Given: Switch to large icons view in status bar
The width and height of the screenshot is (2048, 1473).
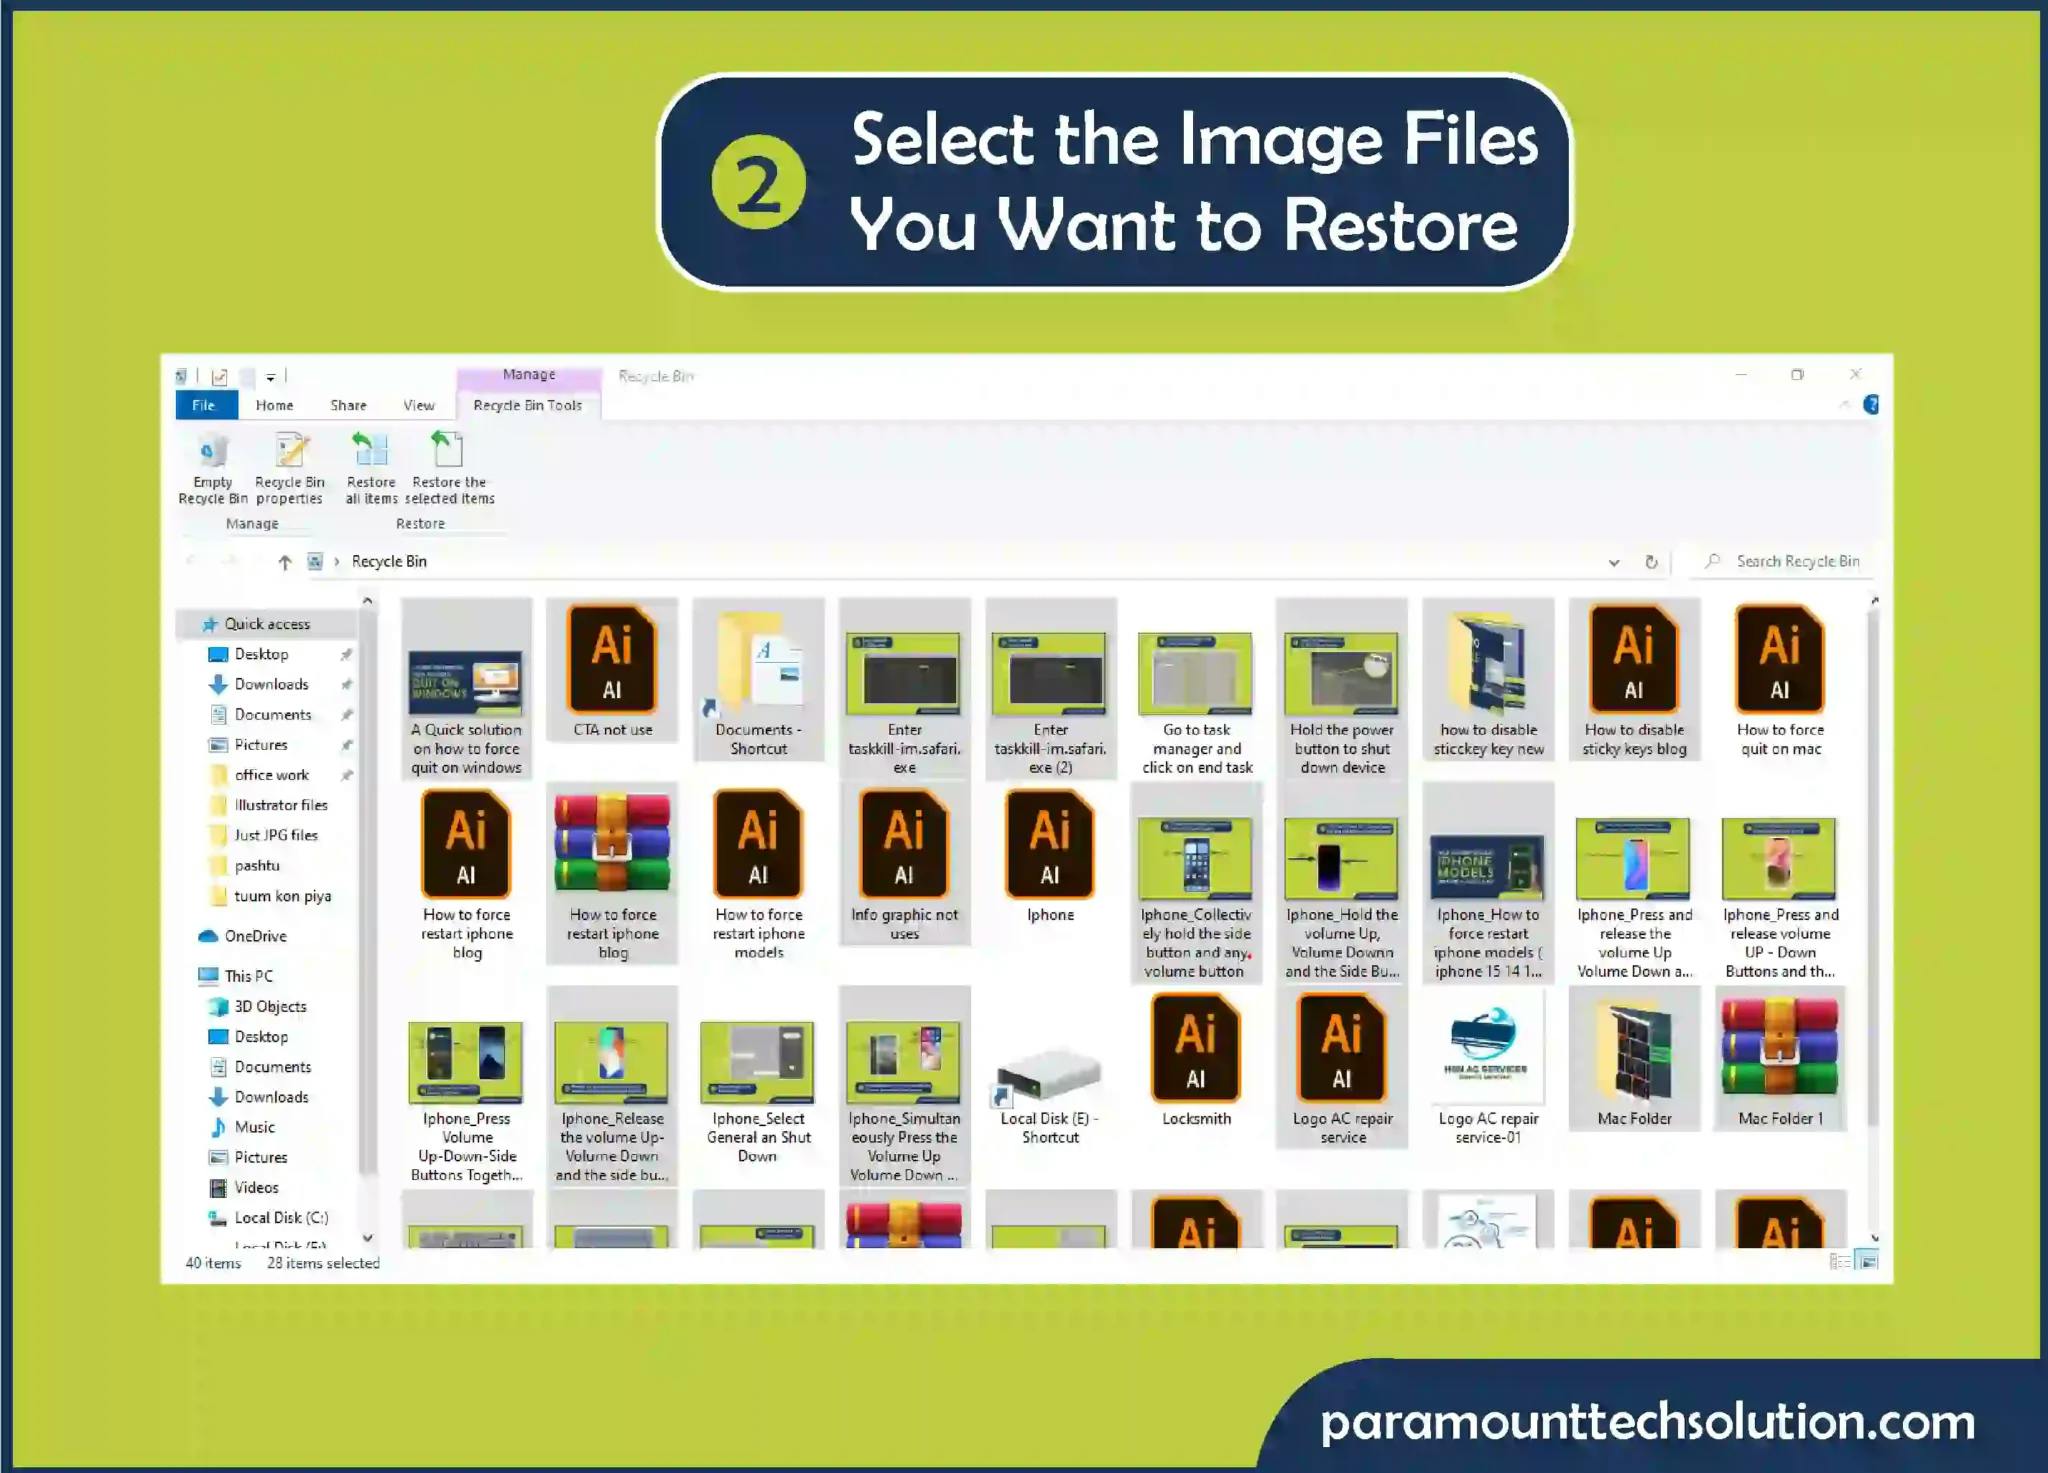Looking at the screenshot, I should coord(1867,1262).
